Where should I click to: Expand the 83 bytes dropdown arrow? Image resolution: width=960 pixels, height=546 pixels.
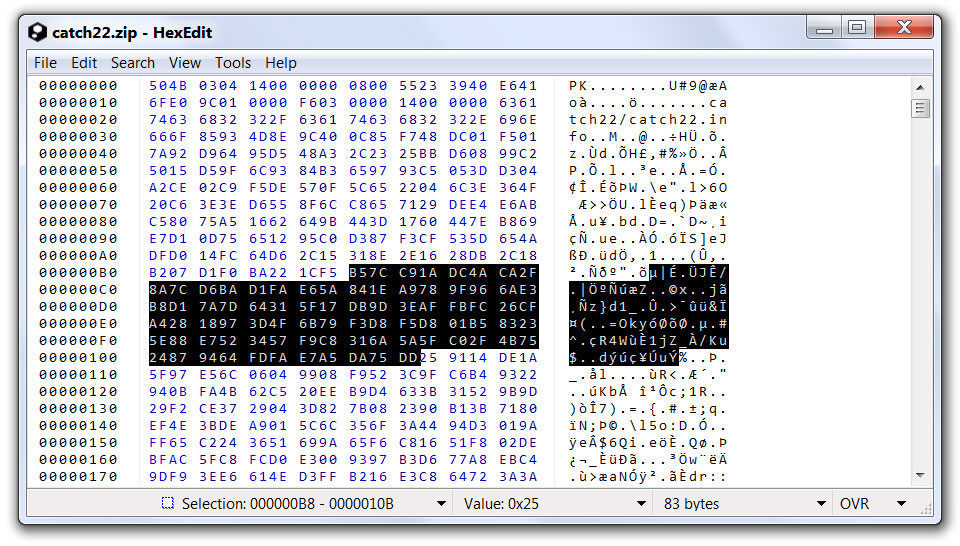821,504
